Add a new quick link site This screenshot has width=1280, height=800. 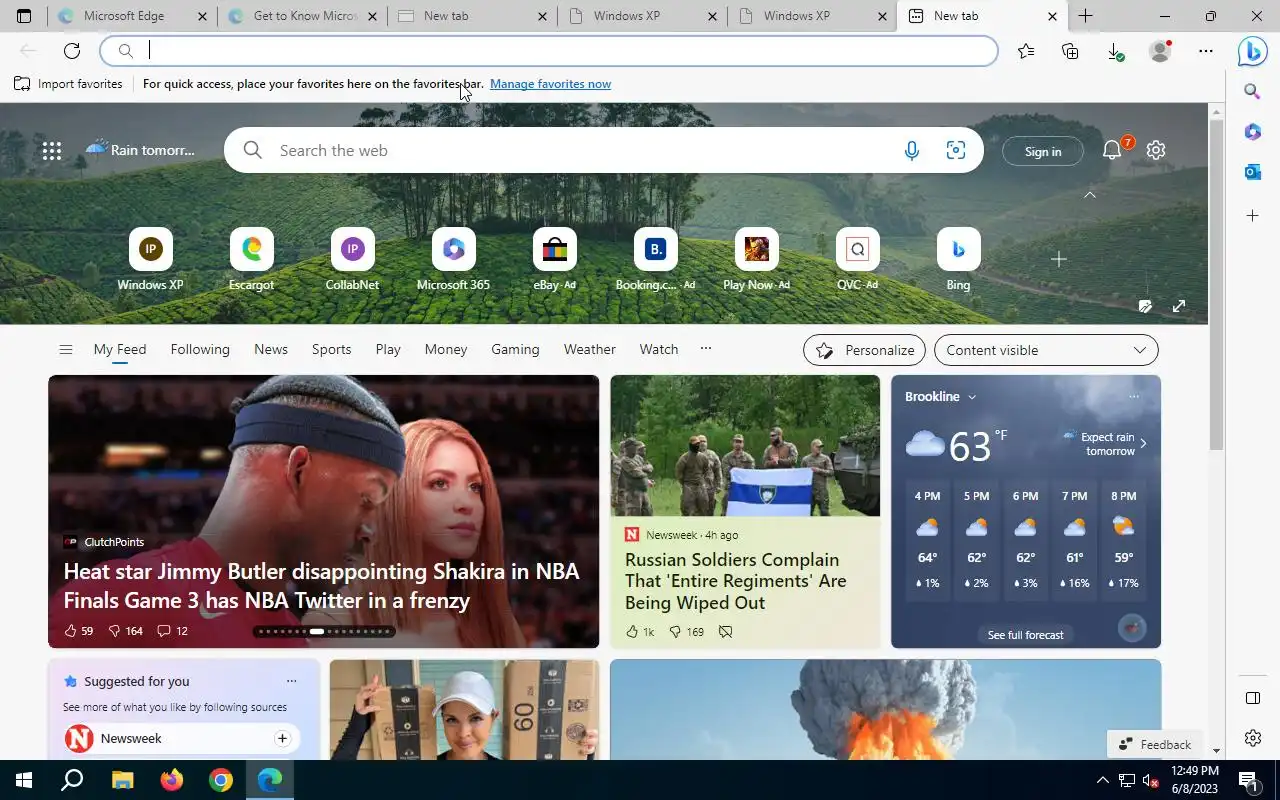tap(1059, 259)
